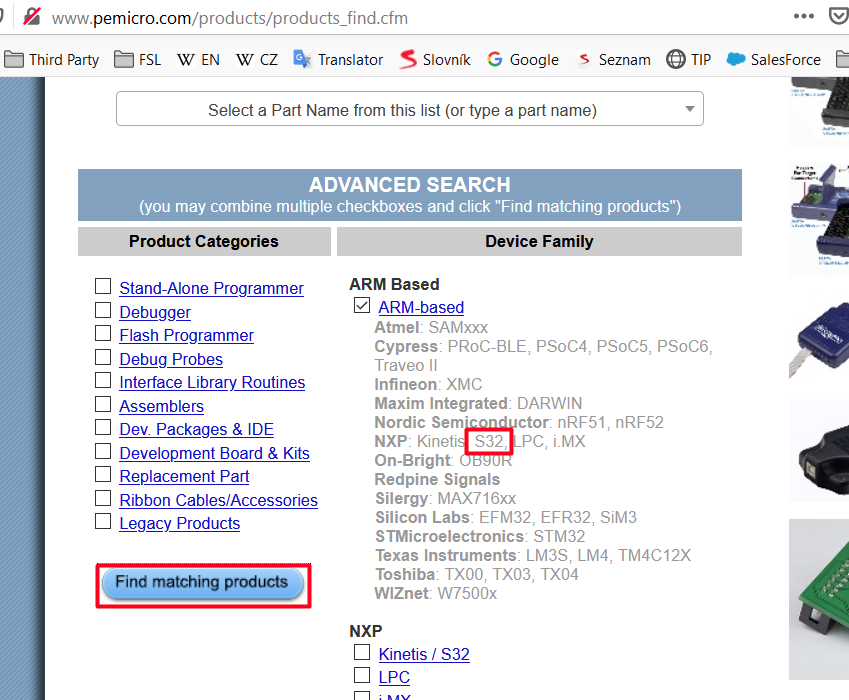Open the page actions three-dot menu

tap(803, 17)
